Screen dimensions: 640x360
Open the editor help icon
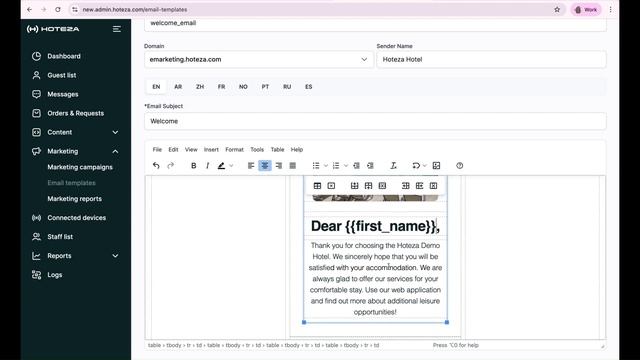460,166
